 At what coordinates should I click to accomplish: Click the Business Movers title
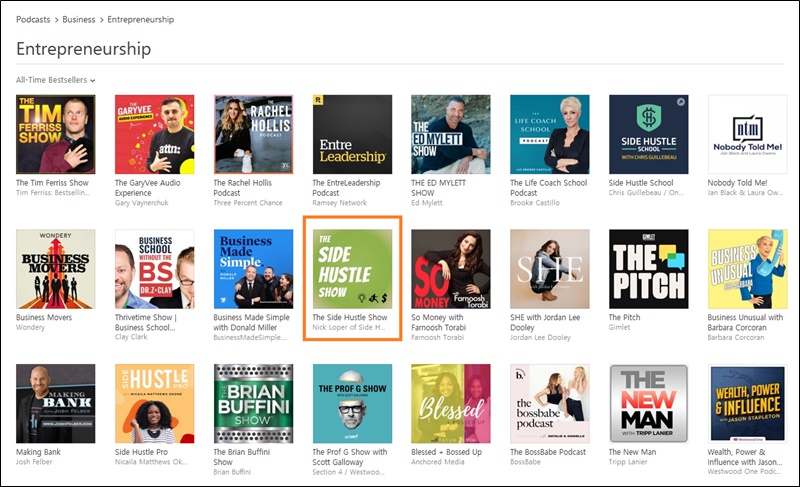(x=44, y=317)
